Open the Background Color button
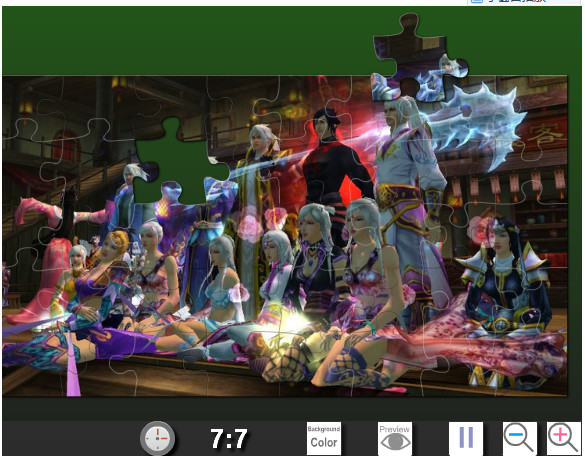This screenshot has width=585, height=466. click(323, 438)
